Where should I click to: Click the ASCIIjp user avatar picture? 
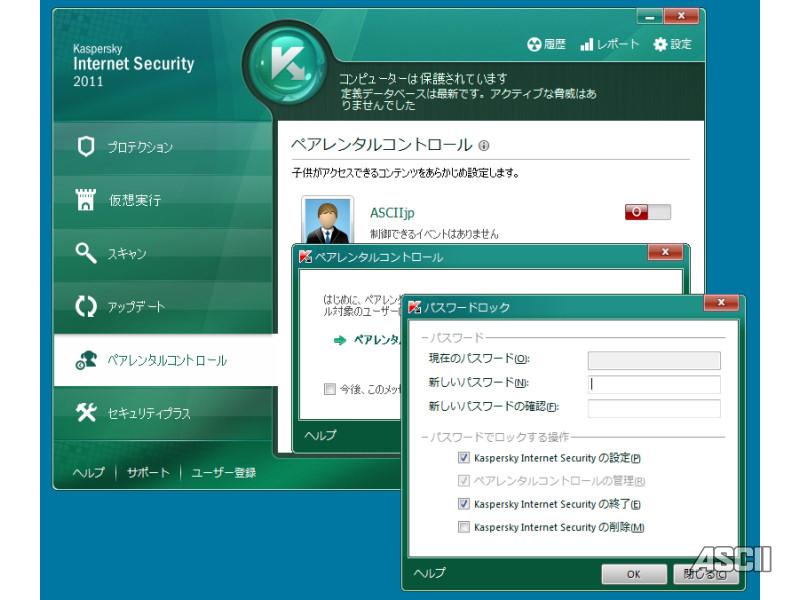pyautogui.click(x=328, y=220)
